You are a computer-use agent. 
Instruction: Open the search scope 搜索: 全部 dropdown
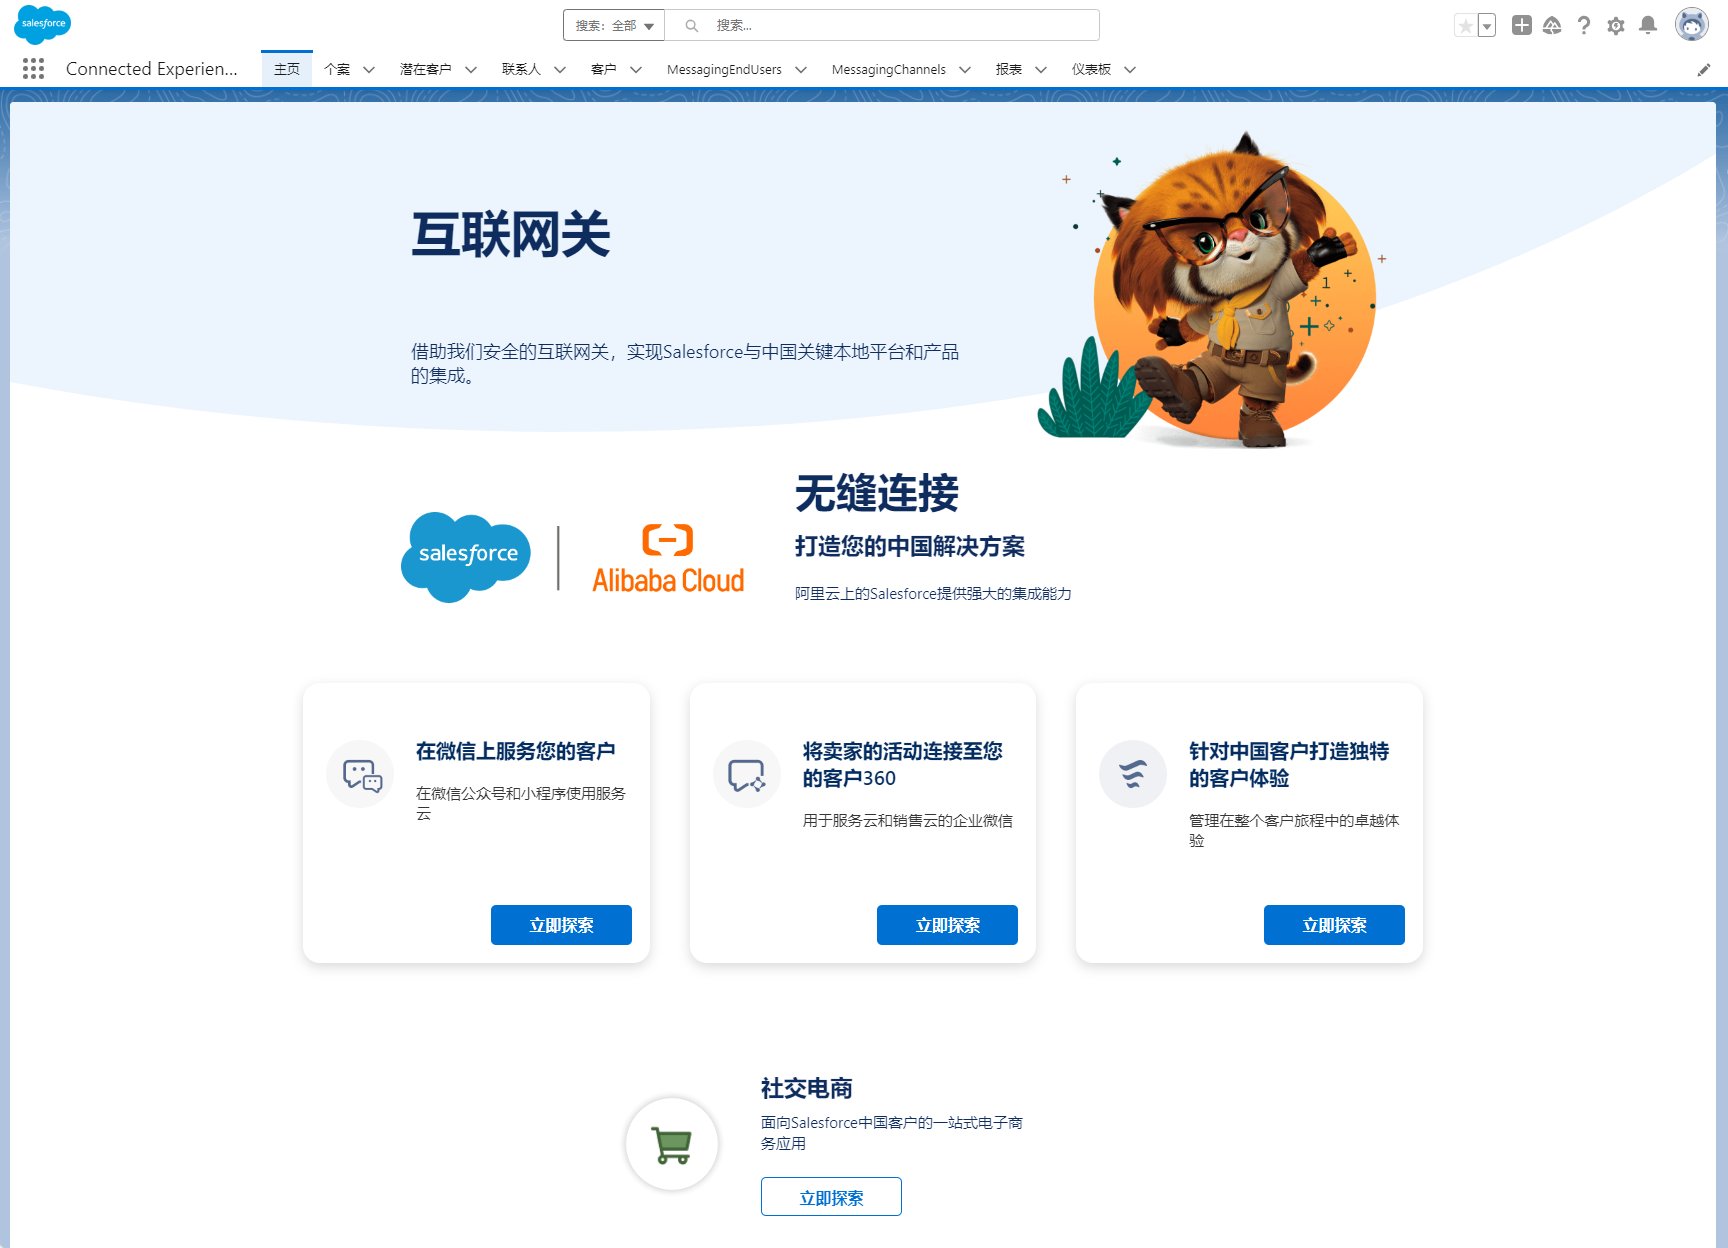614,26
